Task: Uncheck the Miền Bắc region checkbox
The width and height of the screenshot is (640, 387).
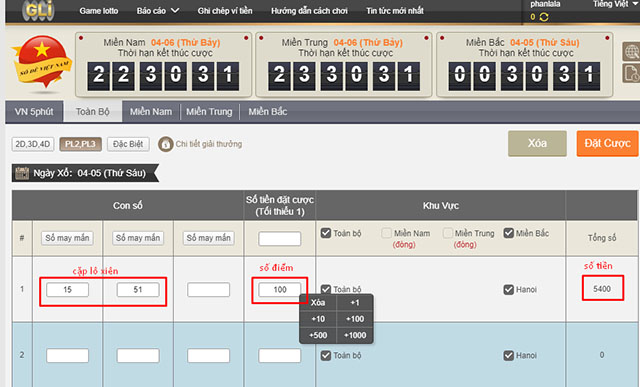Action: tap(509, 233)
